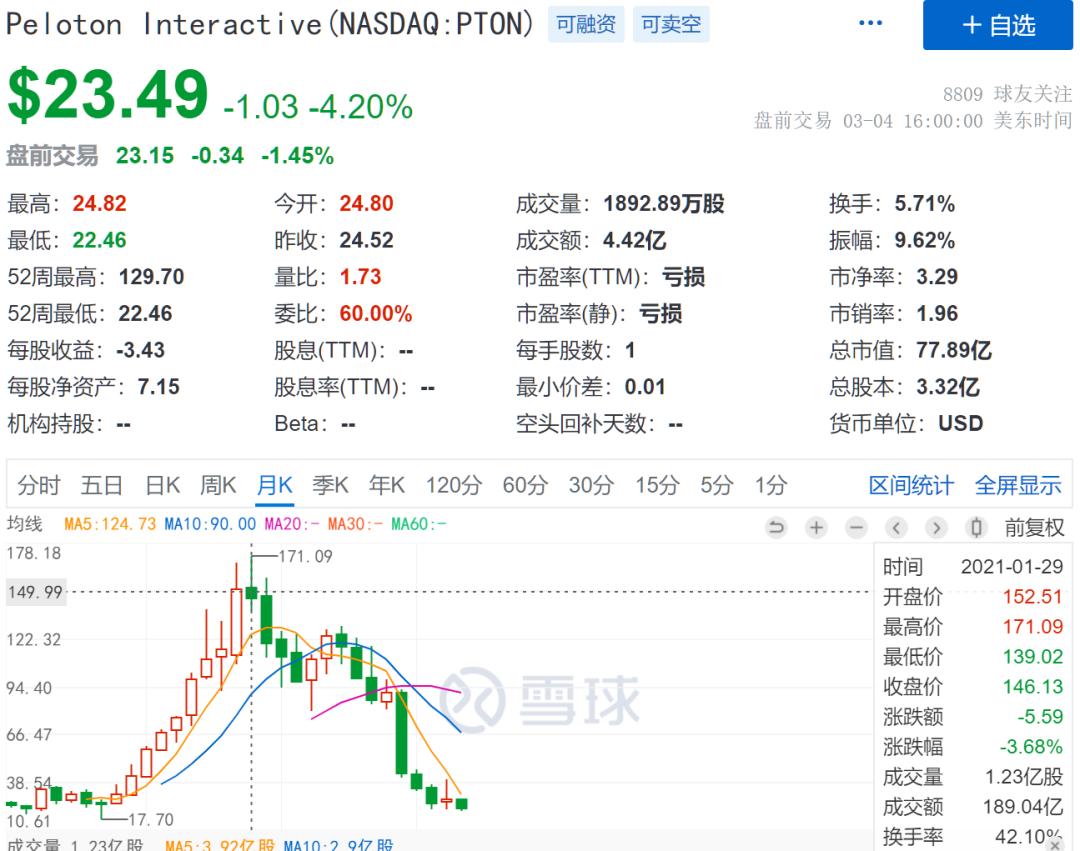Click the 可卖空 tag
This screenshot has width=1080, height=851.
click(671, 24)
